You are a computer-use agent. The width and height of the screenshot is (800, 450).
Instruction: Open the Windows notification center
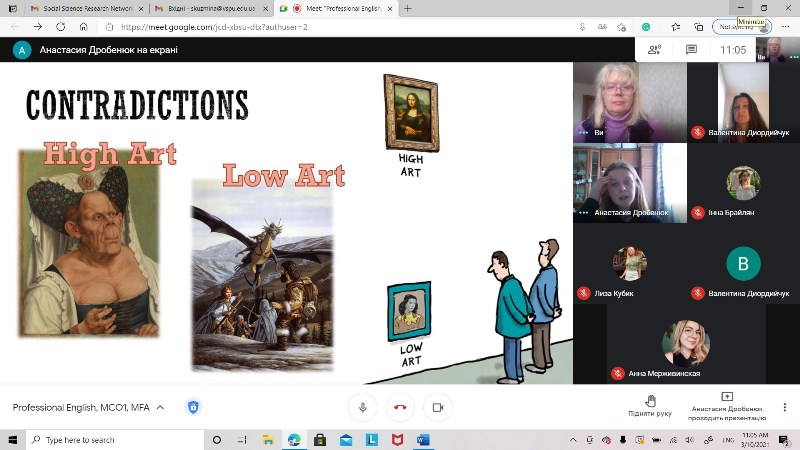tap(784, 440)
